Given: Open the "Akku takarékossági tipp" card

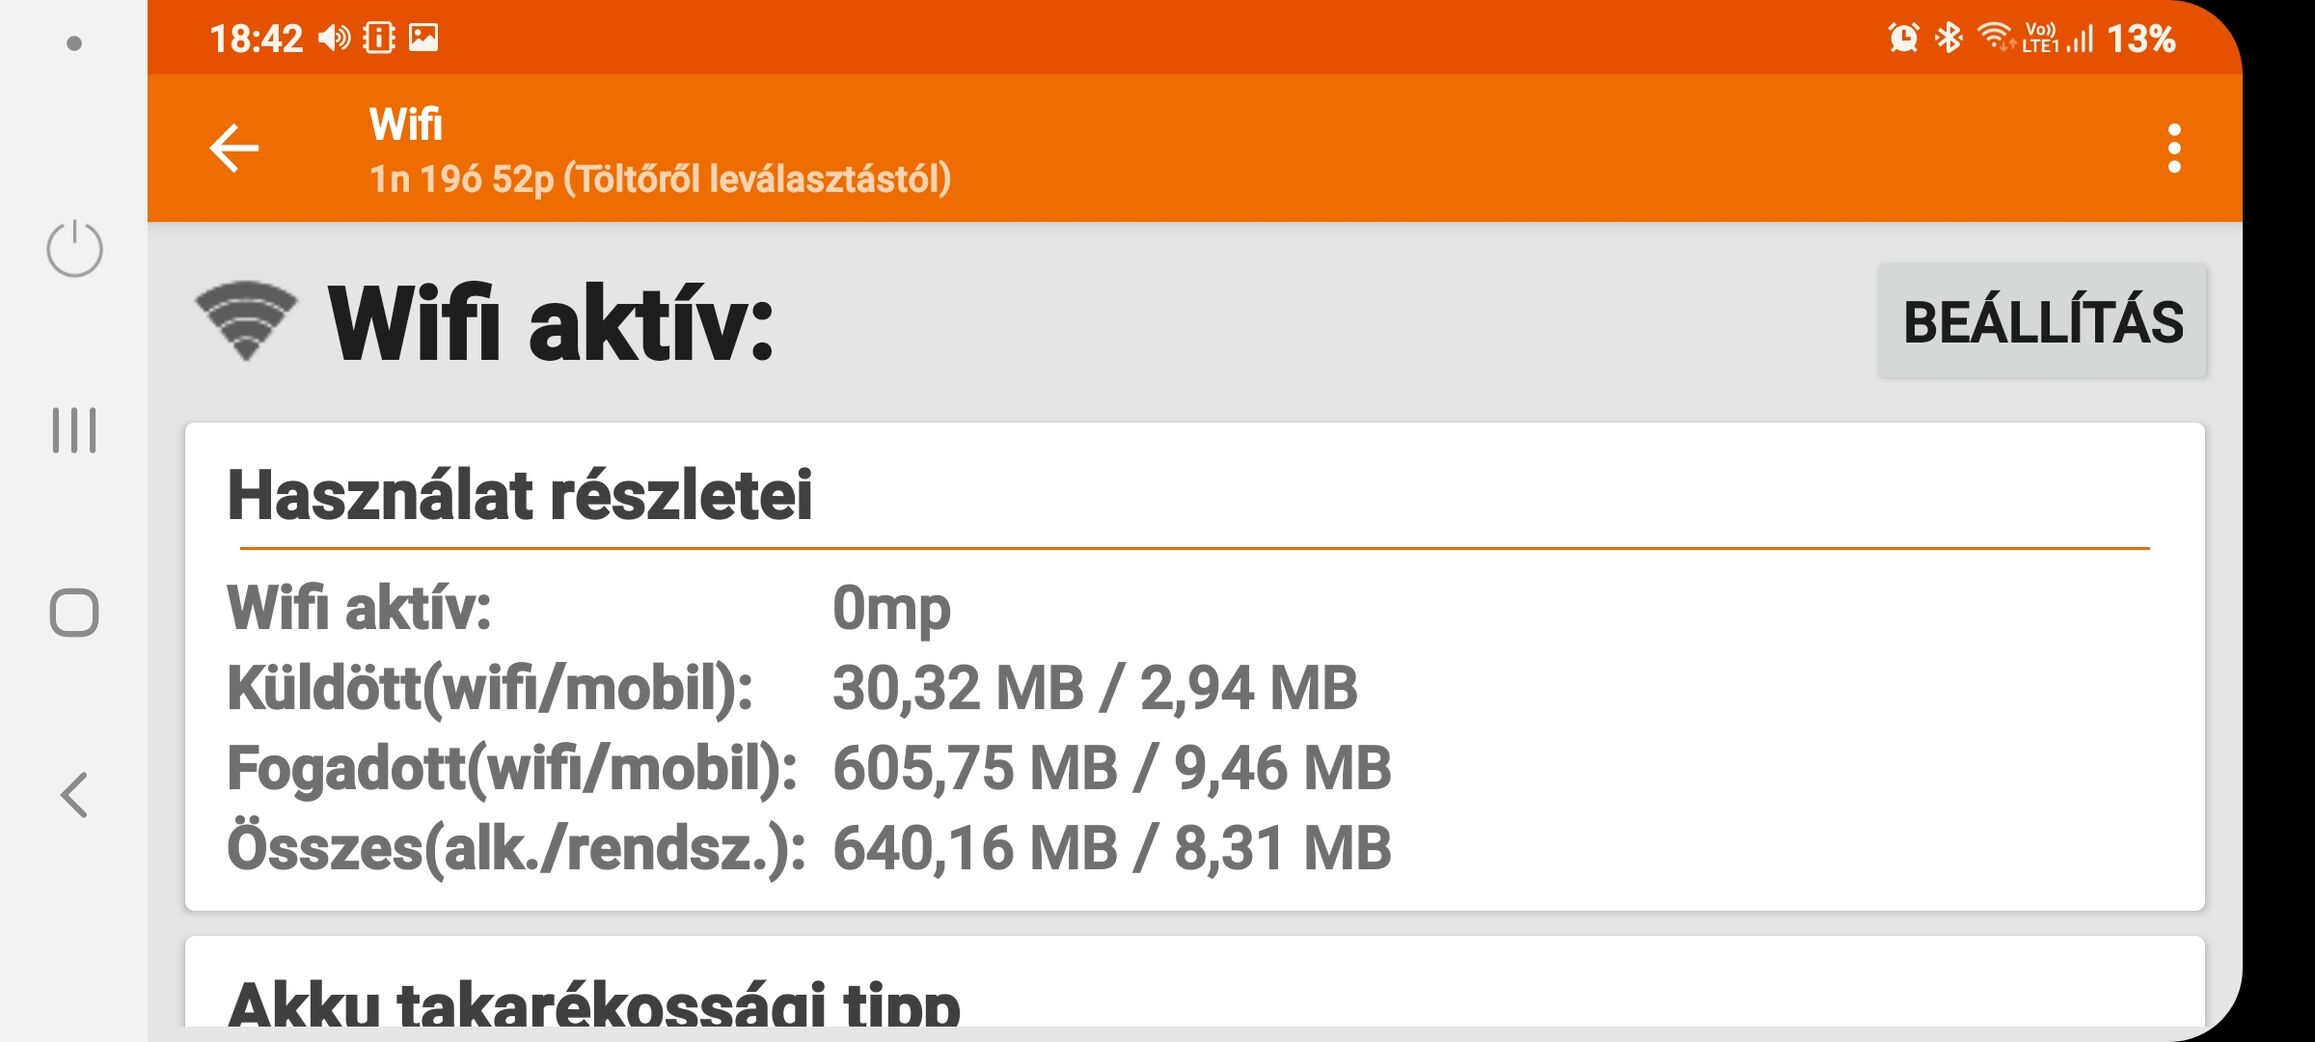Looking at the screenshot, I should point(594,1002).
